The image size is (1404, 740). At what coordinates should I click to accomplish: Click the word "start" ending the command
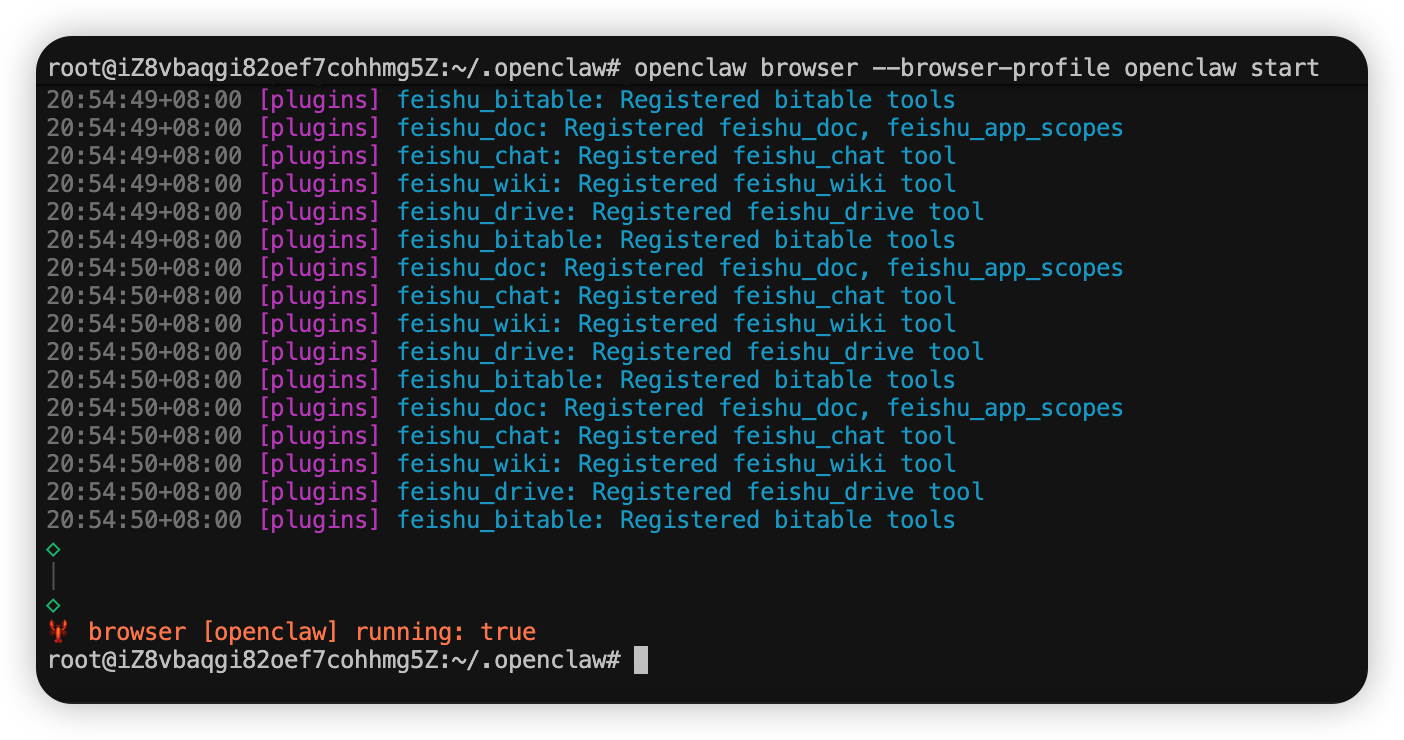[x=1284, y=68]
